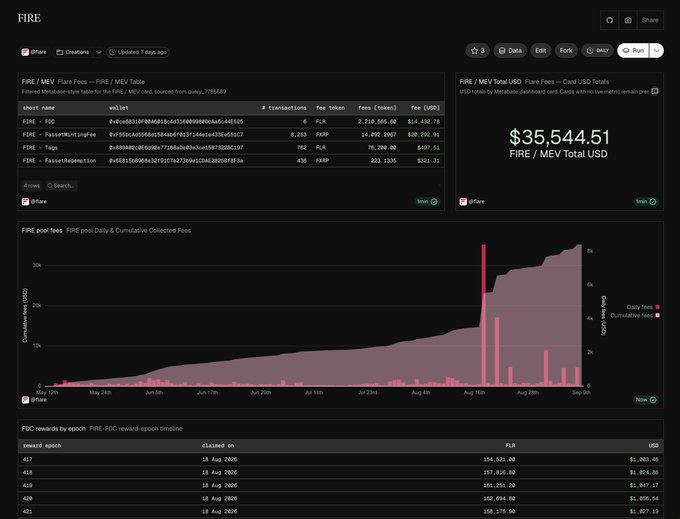Screen dimensions: 680x519
Task: Click the FIRE dashboard title
Action: 29,18
